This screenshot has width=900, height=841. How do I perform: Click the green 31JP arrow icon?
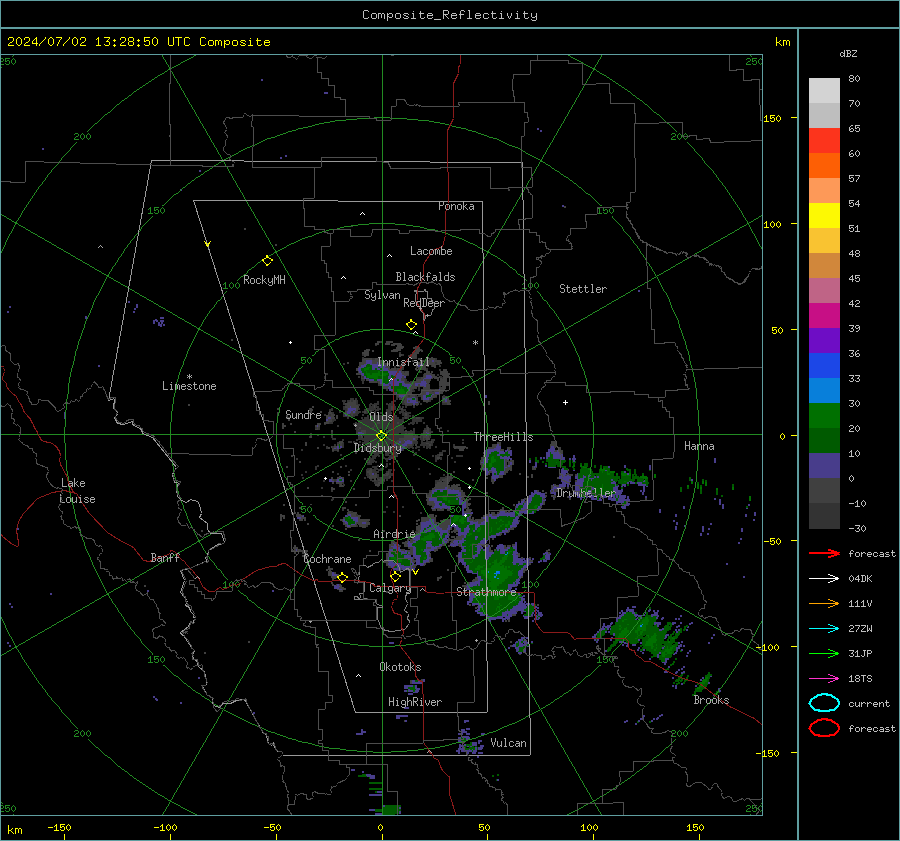(824, 653)
